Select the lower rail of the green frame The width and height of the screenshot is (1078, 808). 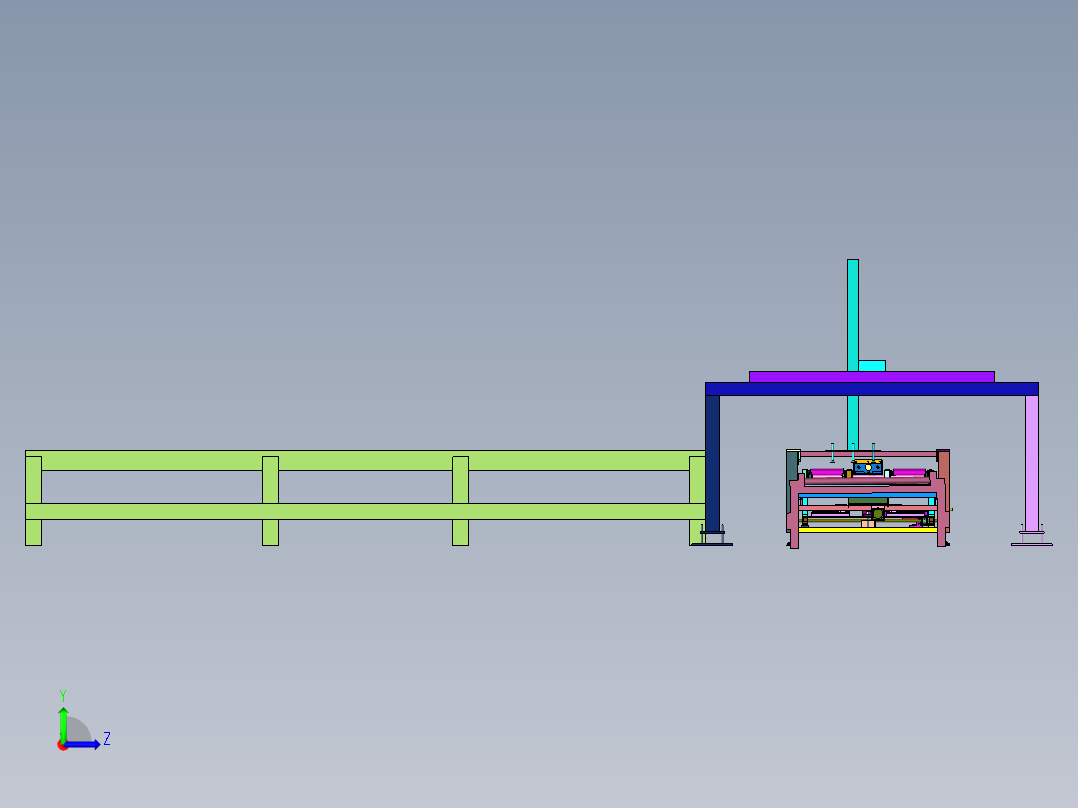(365, 511)
